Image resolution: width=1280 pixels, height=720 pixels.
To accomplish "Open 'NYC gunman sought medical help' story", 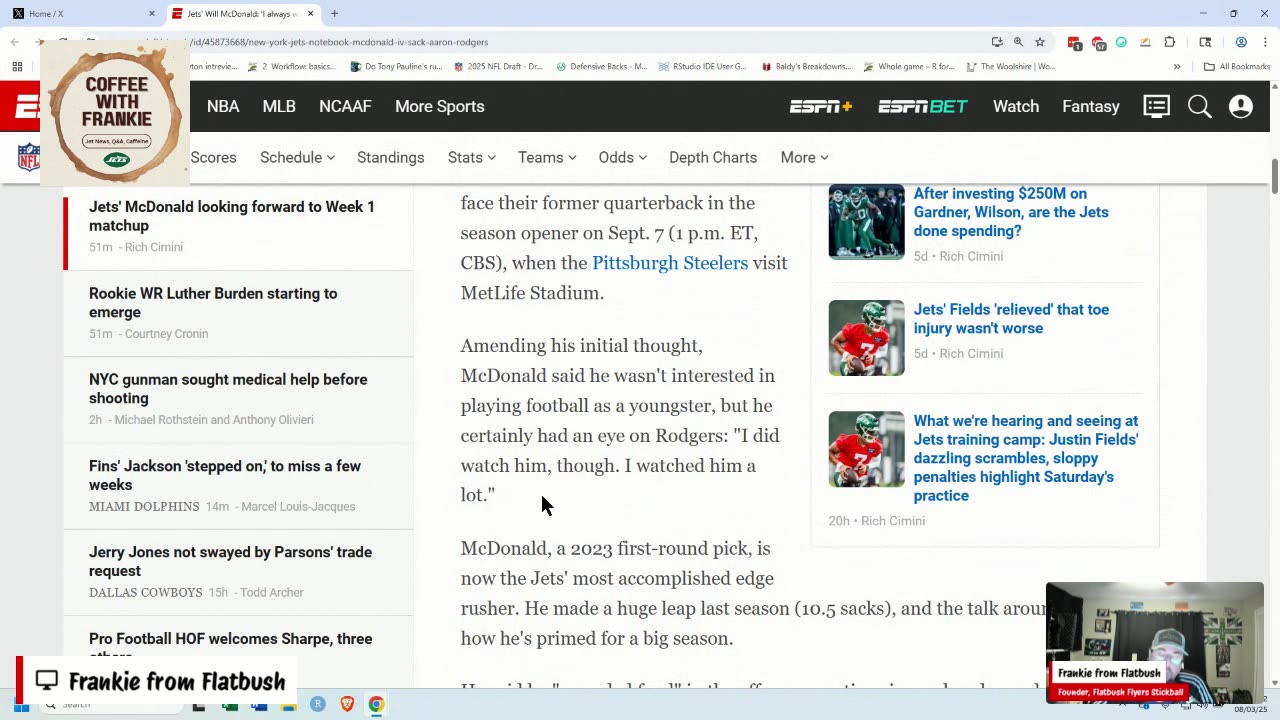I will (x=228, y=389).
